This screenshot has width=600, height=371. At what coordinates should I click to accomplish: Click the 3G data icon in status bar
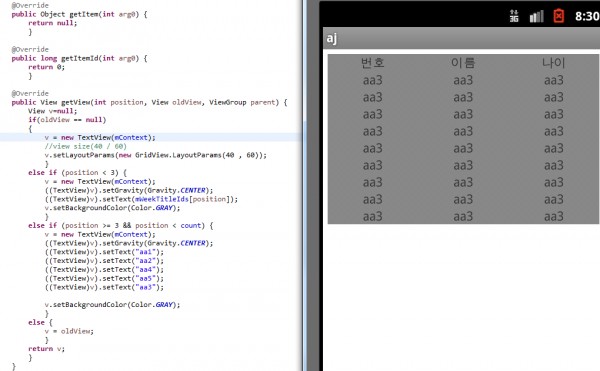[514, 16]
